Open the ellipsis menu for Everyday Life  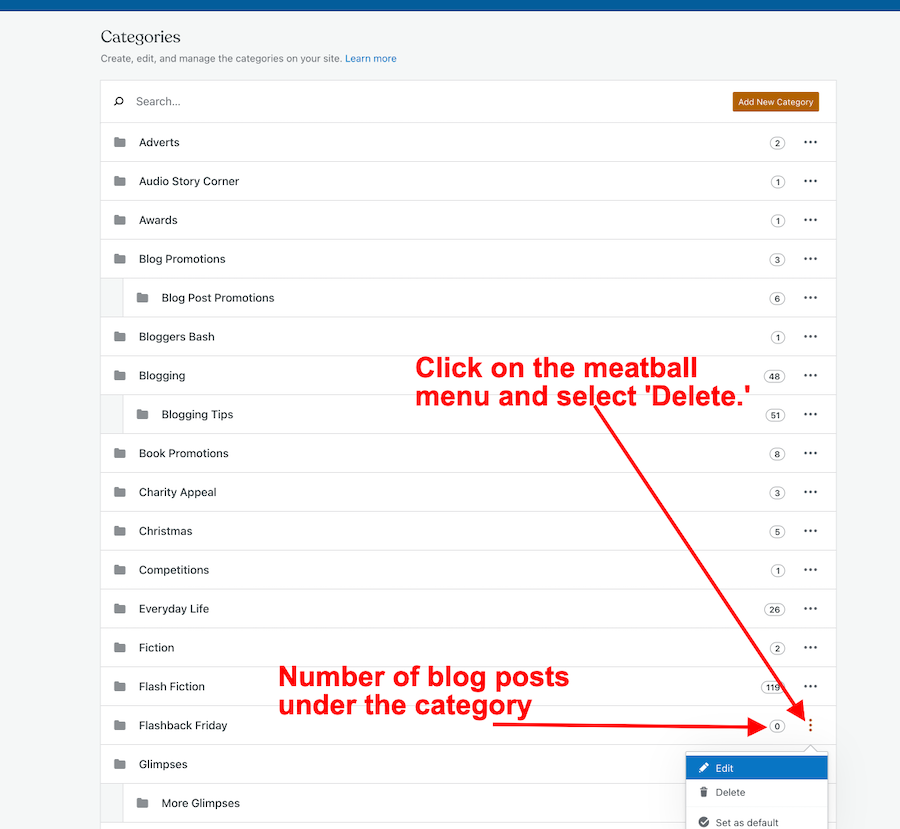coord(810,609)
